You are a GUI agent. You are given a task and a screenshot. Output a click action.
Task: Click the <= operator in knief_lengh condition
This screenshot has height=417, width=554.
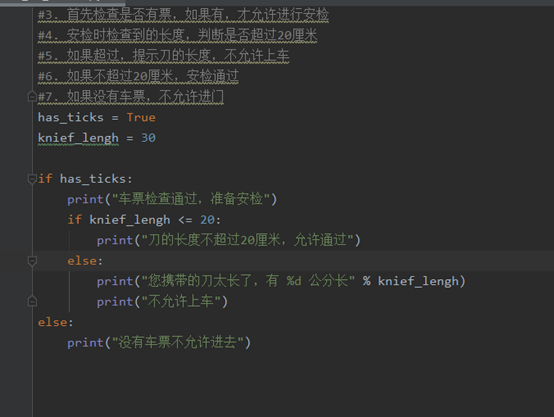(185, 220)
